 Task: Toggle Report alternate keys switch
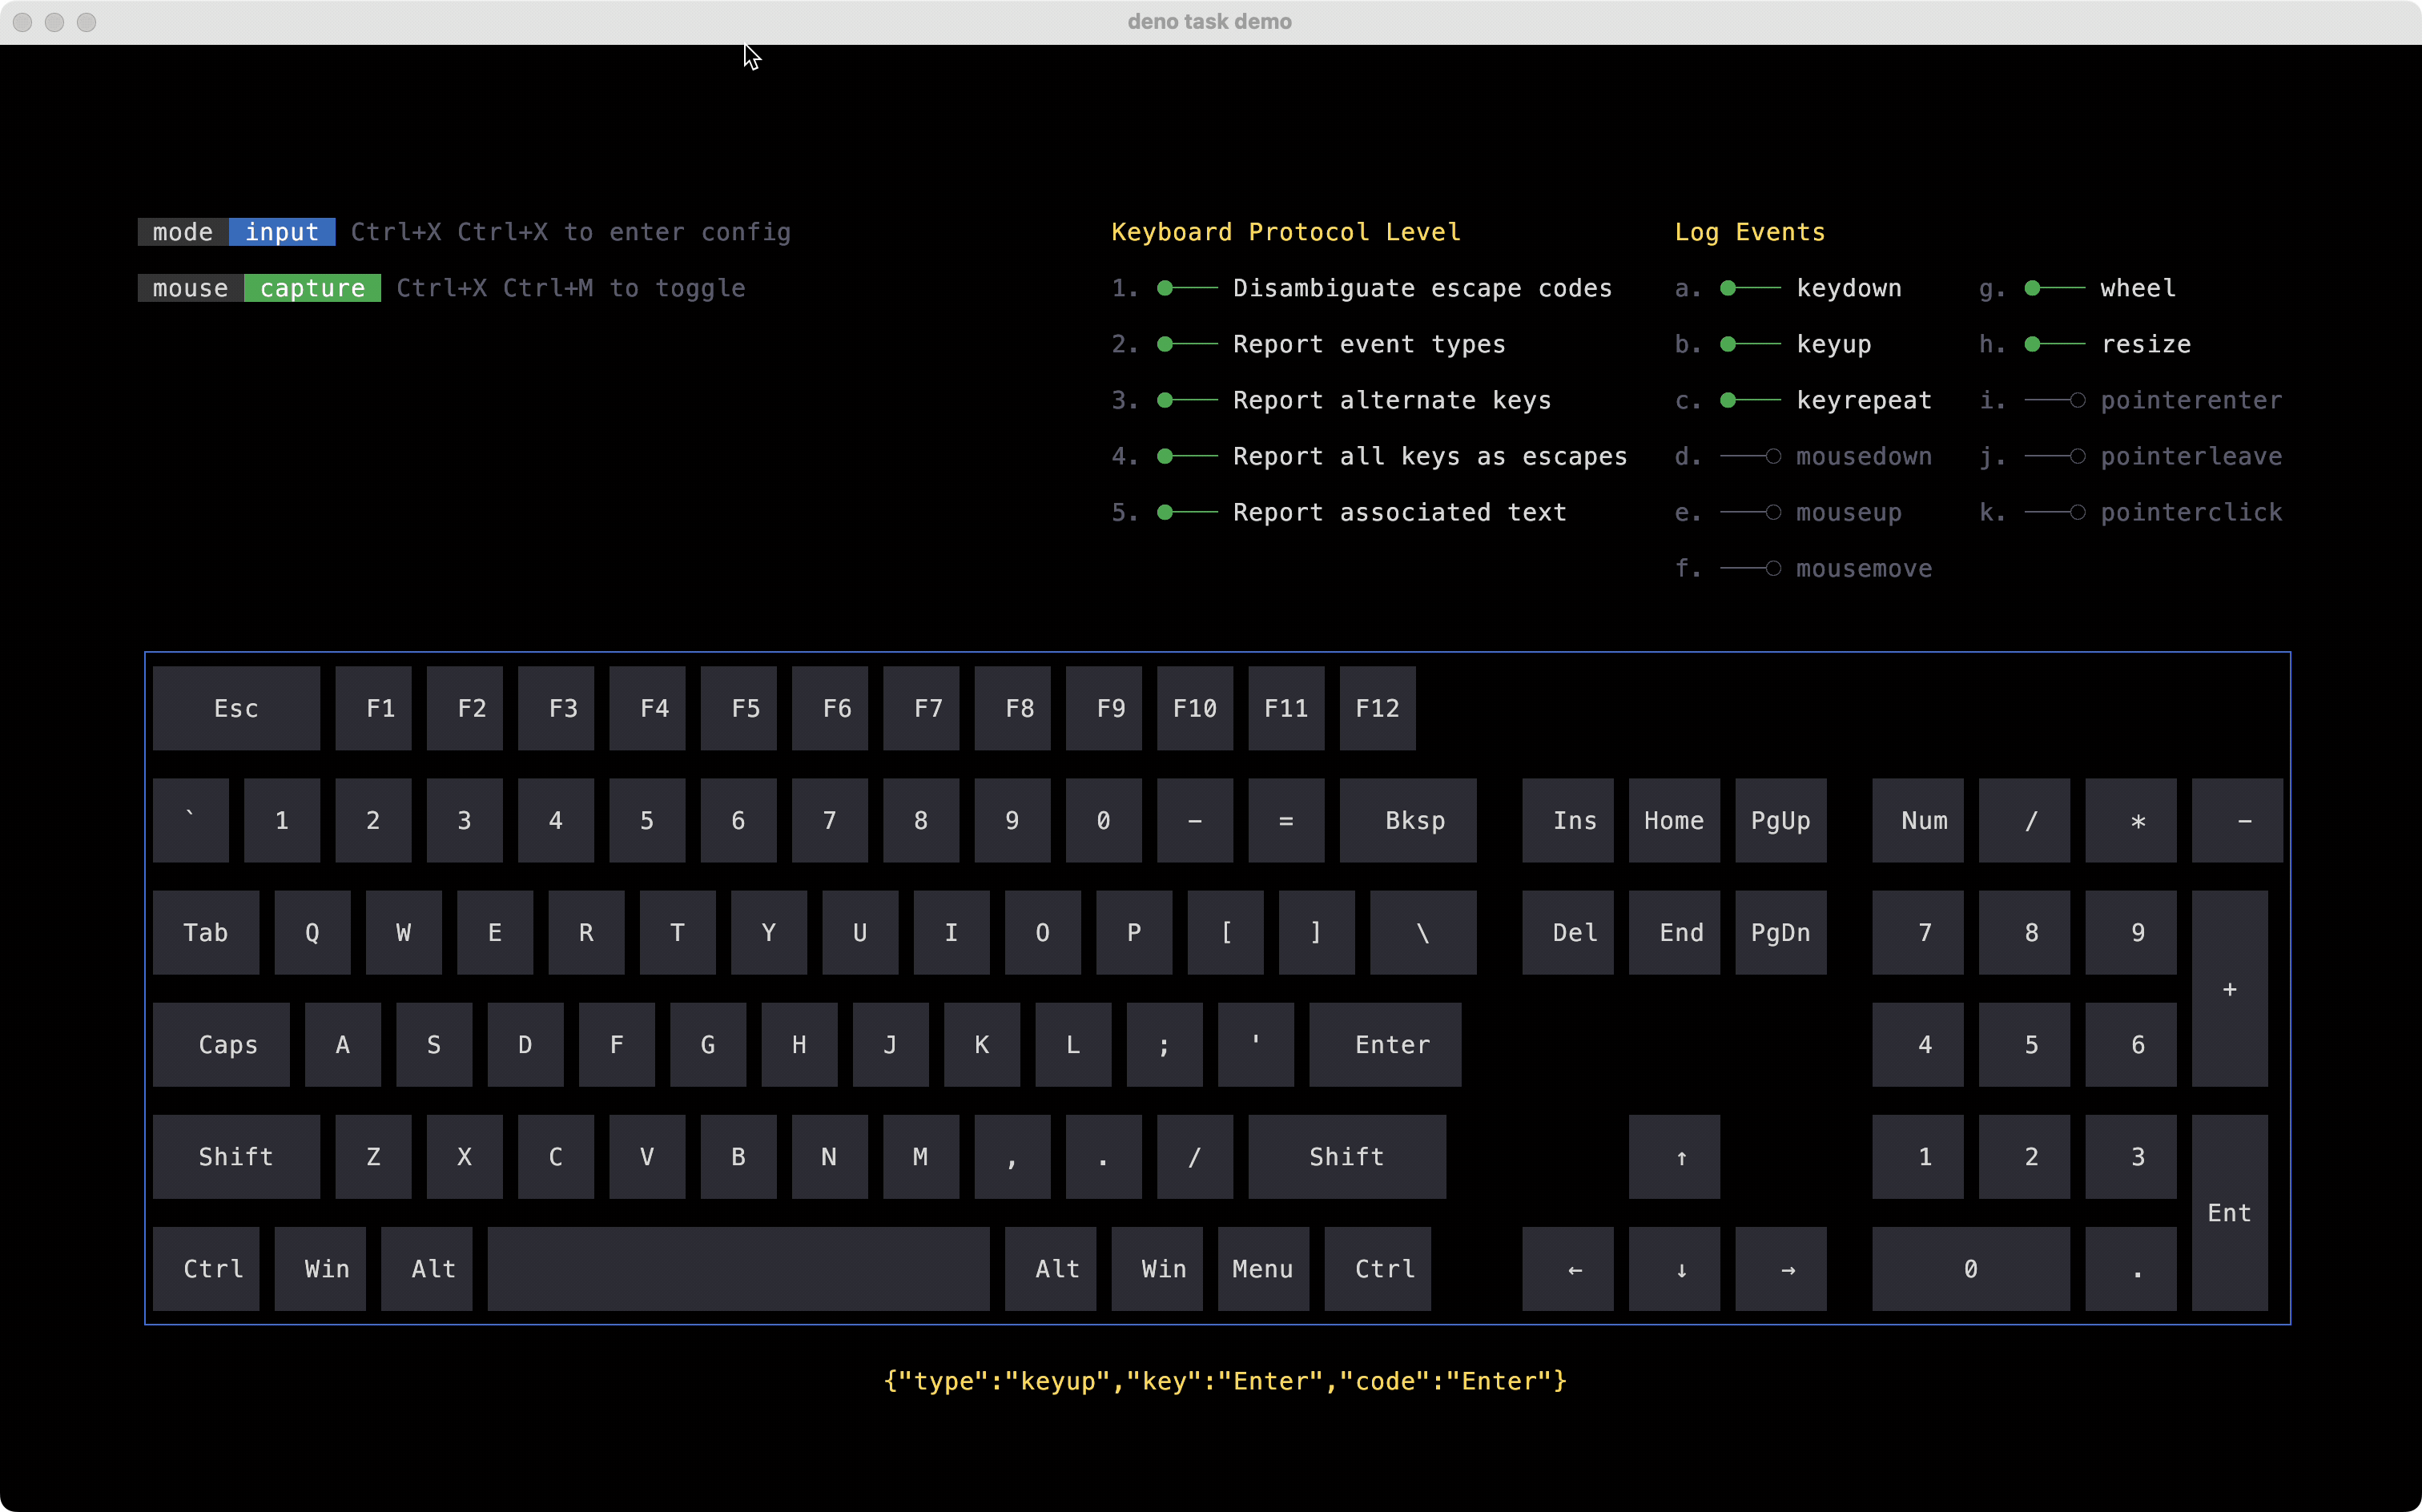[x=1187, y=400]
